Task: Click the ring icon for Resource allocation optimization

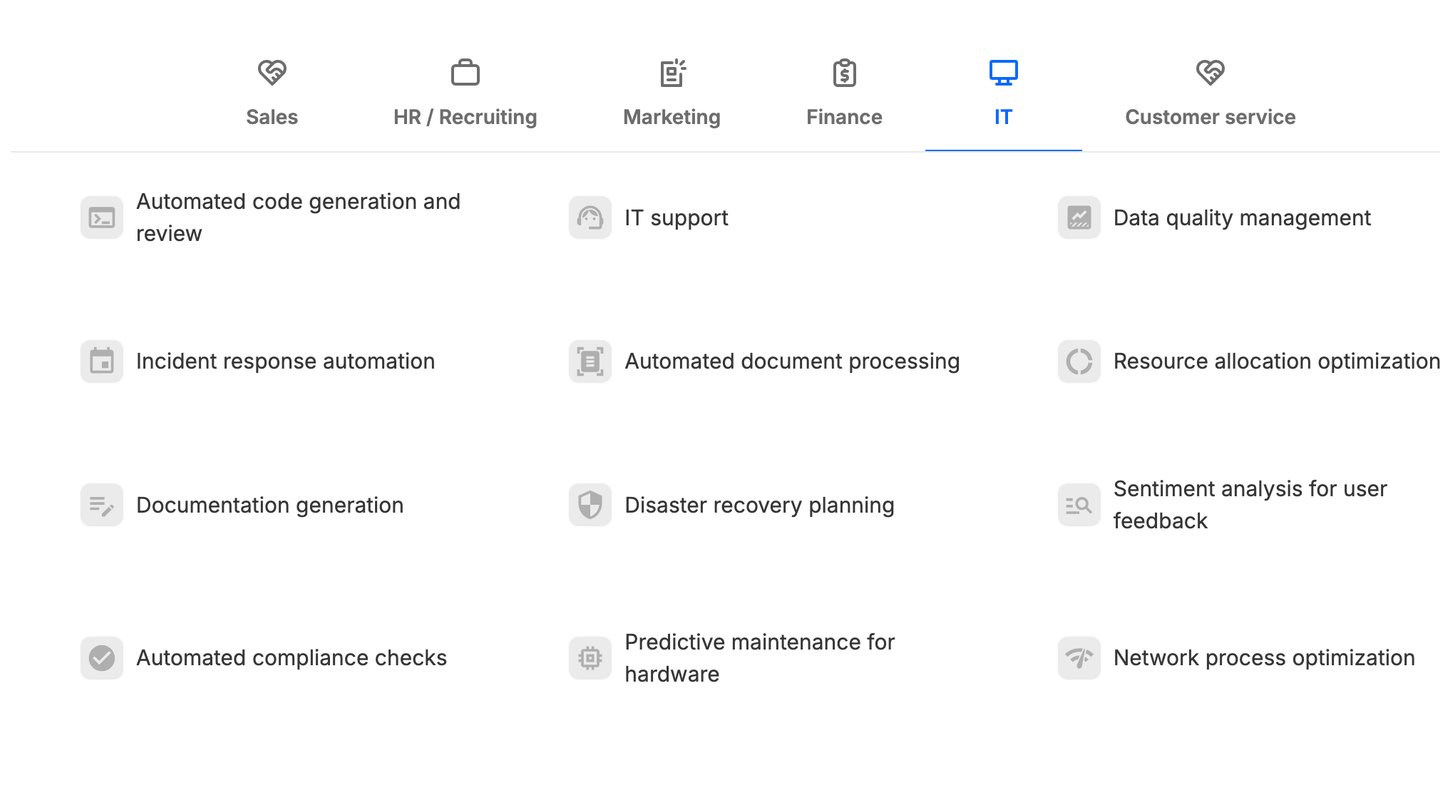Action: [x=1079, y=361]
